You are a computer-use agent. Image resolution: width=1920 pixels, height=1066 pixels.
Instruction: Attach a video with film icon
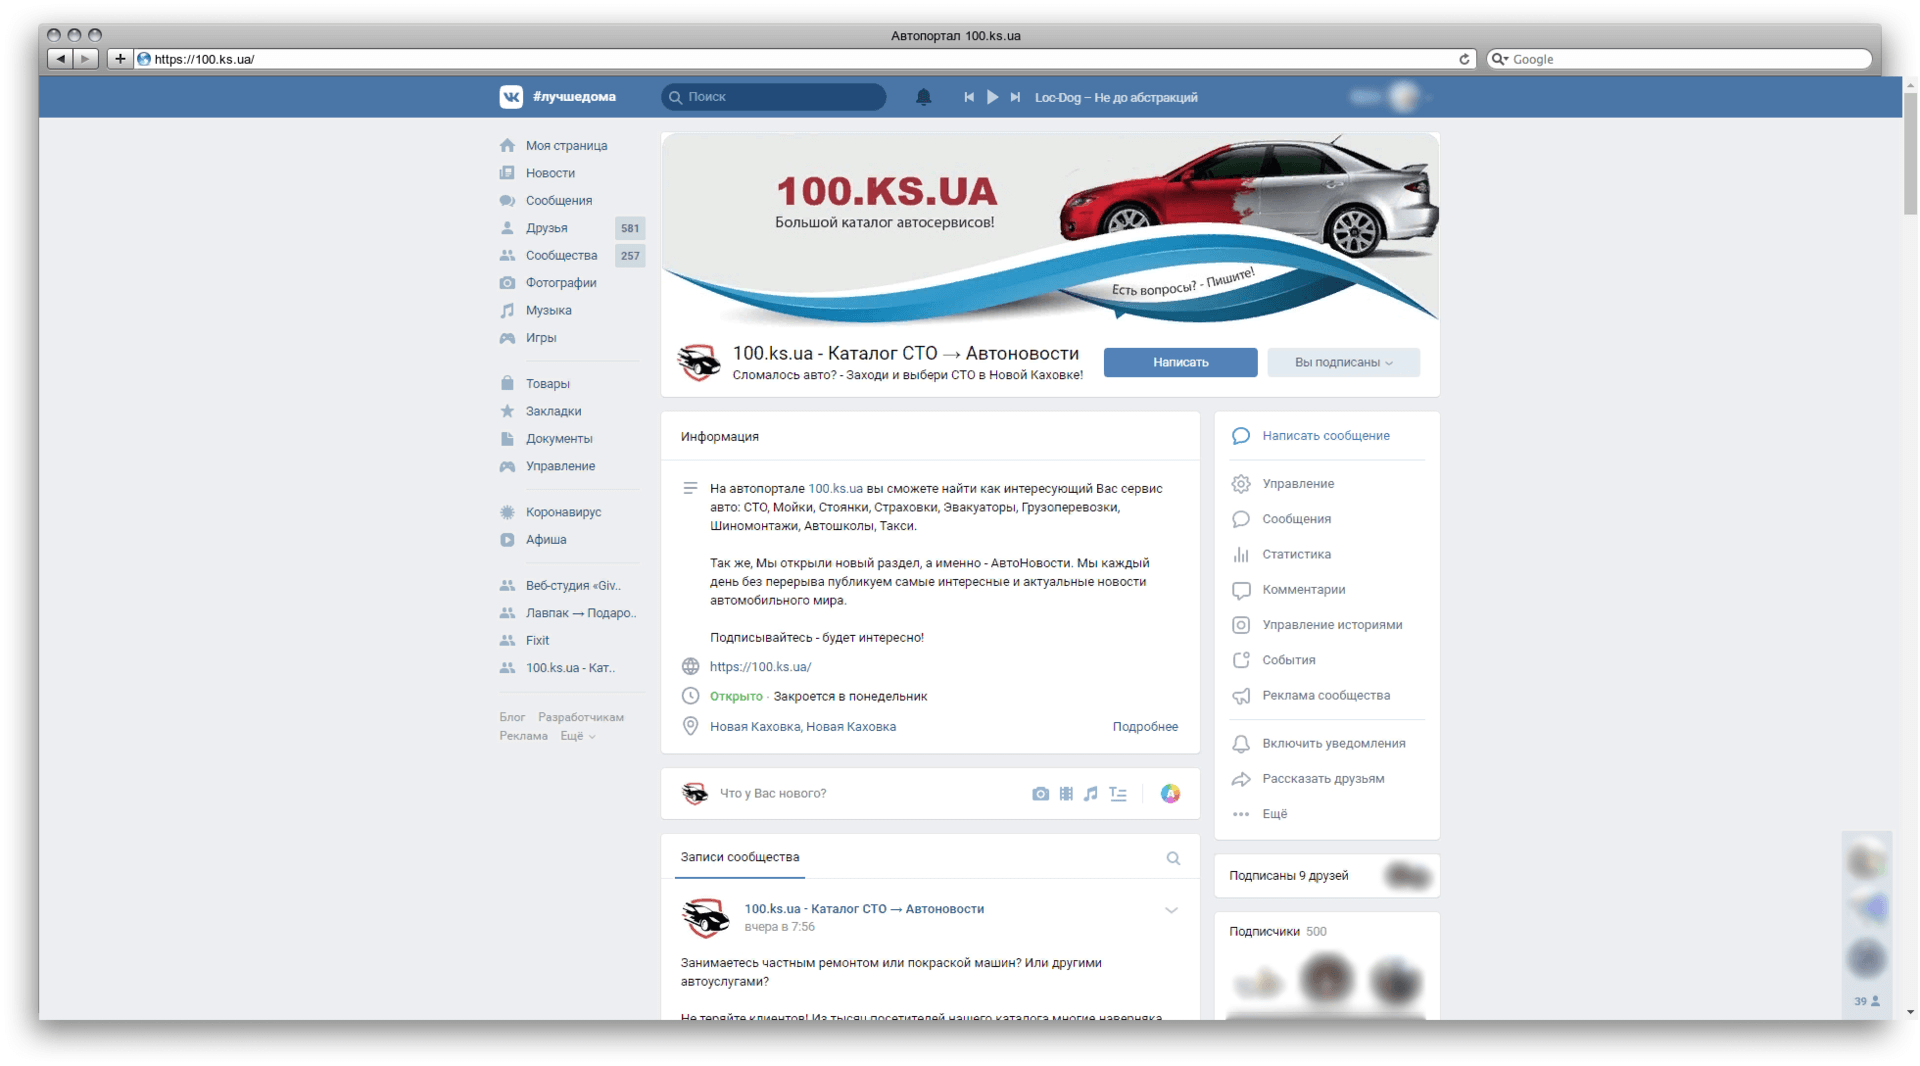(x=1066, y=794)
